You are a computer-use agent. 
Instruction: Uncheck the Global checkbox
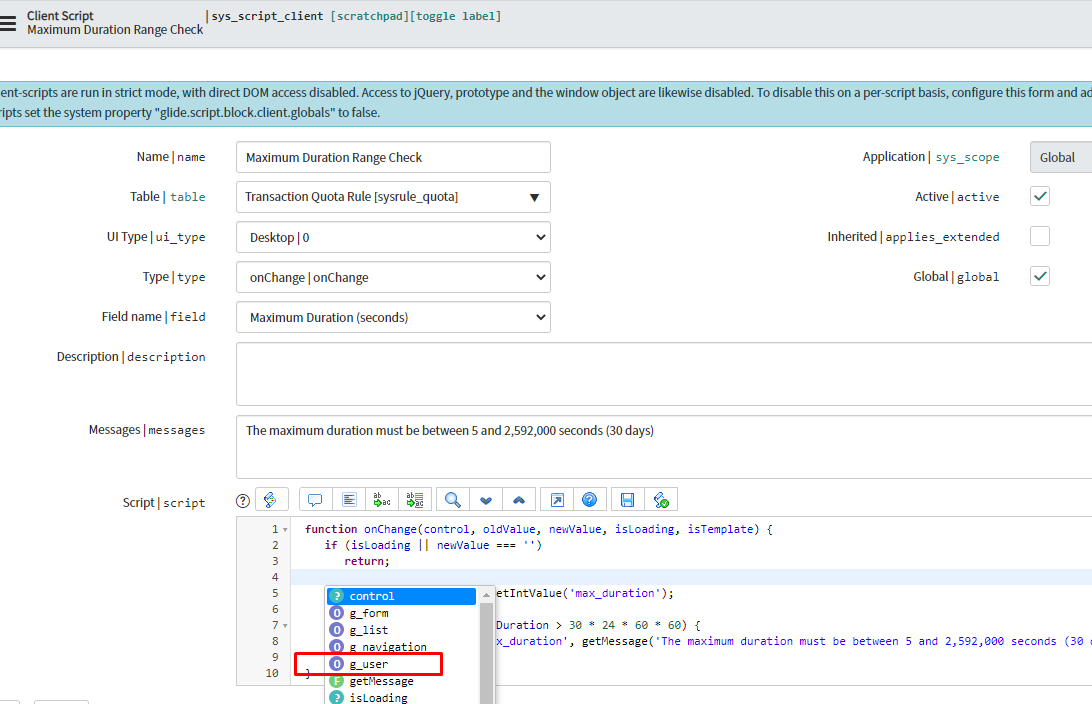[1040, 276]
